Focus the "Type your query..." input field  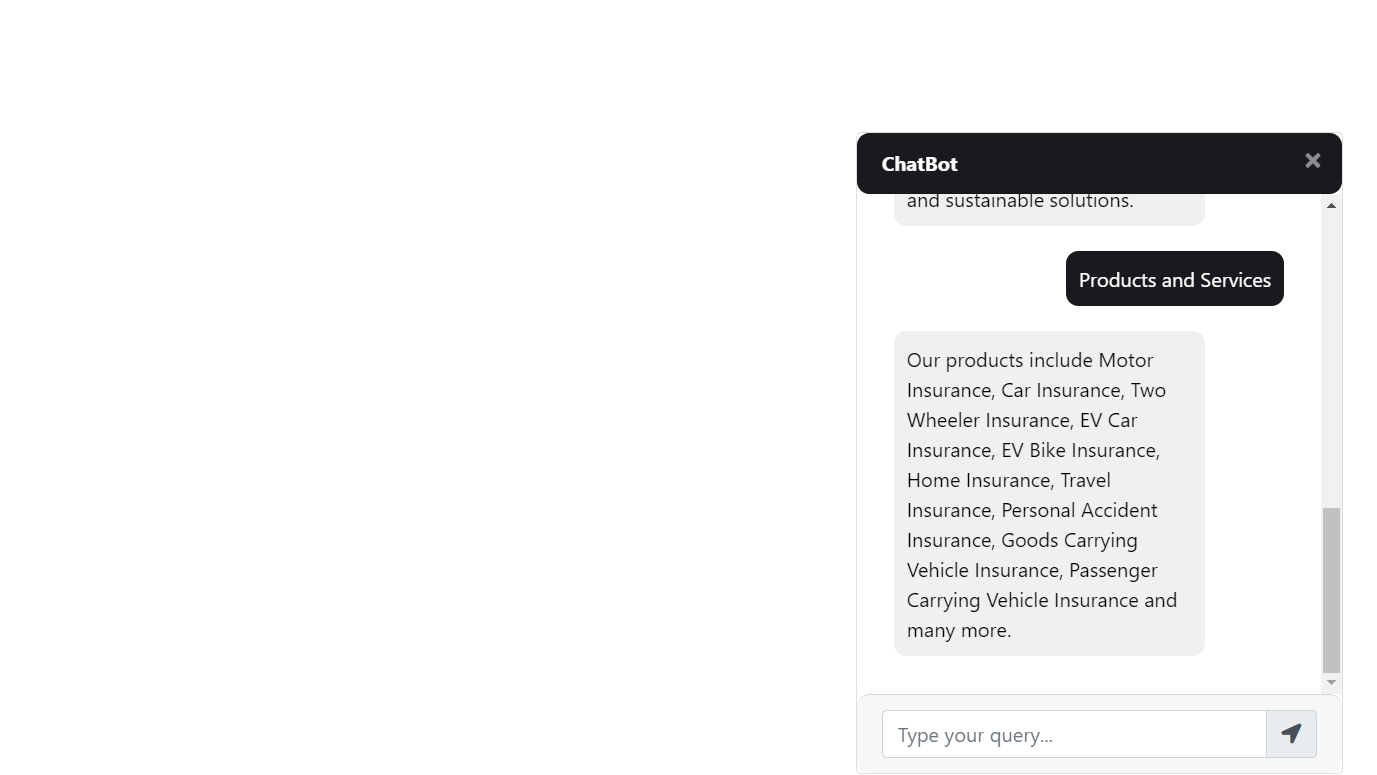click(x=1074, y=735)
